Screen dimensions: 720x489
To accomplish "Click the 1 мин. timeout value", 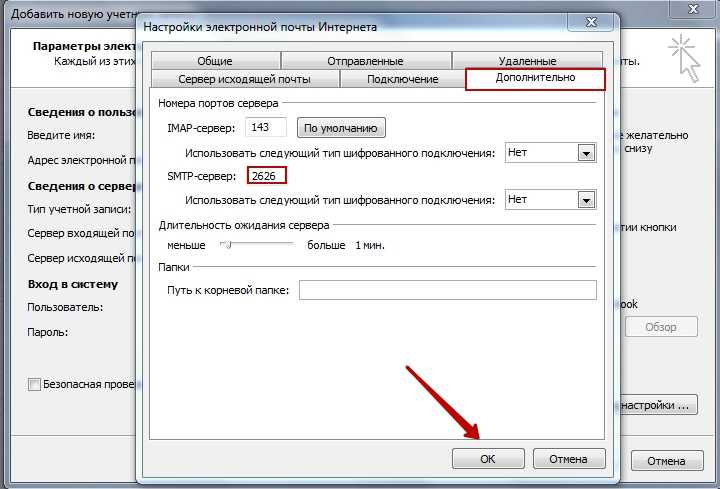I will (x=370, y=245).
